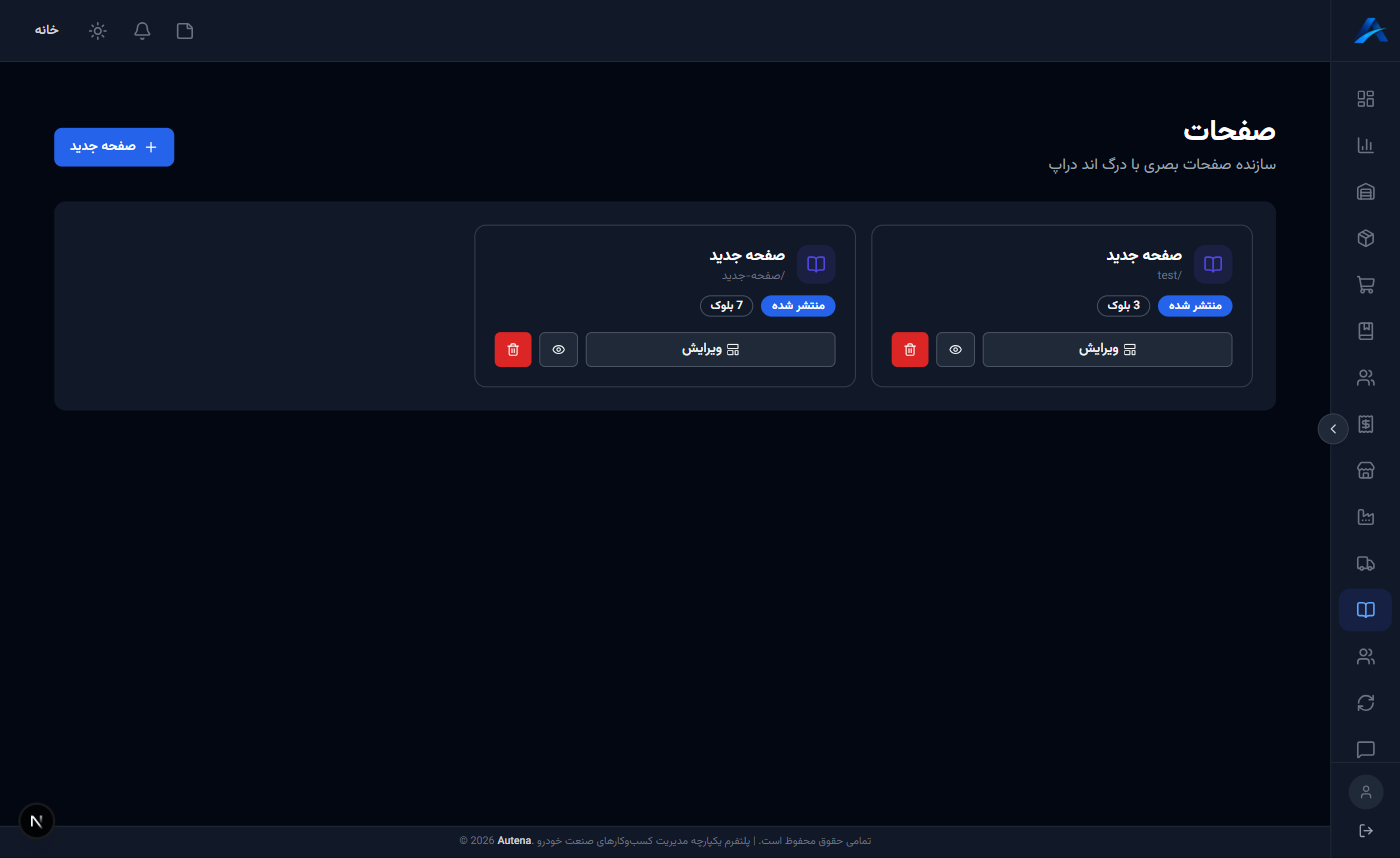Viewport: 1400px width, 858px height.
Task: Open the delivery truck icon in sidebar
Action: pos(1365,564)
